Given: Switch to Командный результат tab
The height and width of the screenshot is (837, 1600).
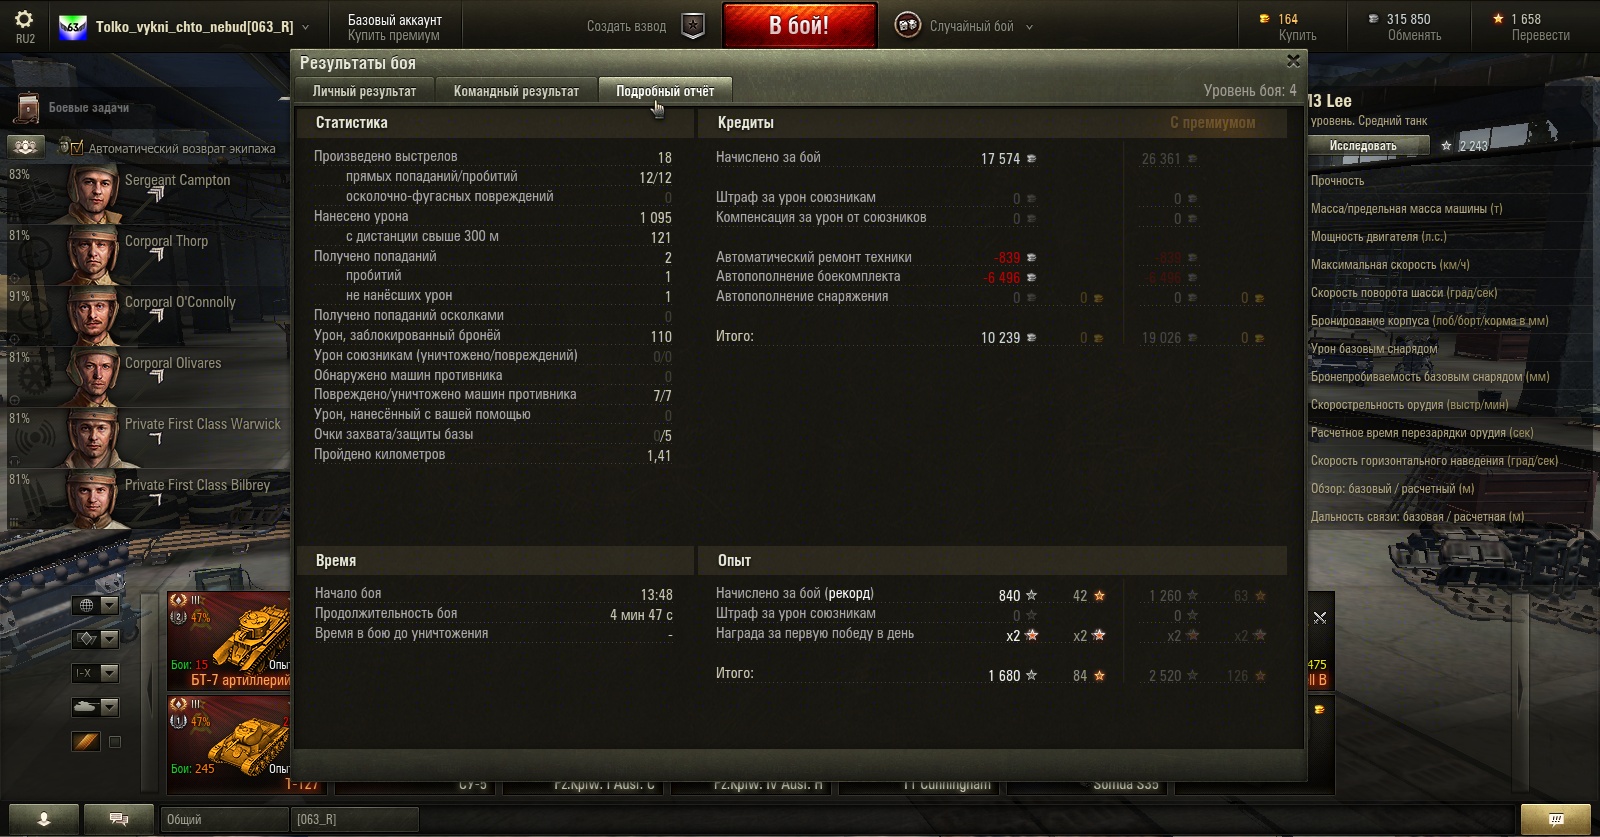Looking at the screenshot, I should 516,91.
